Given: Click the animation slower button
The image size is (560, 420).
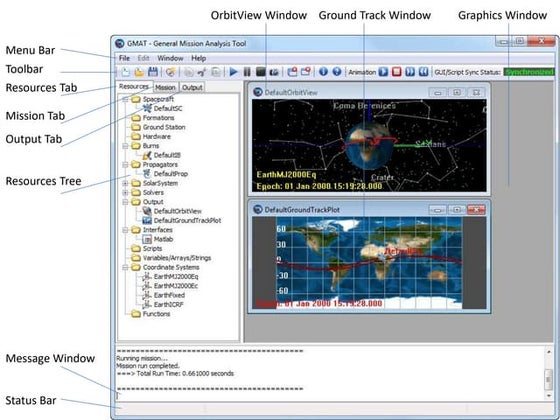Looking at the screenshot, I should tap(423, 72).
